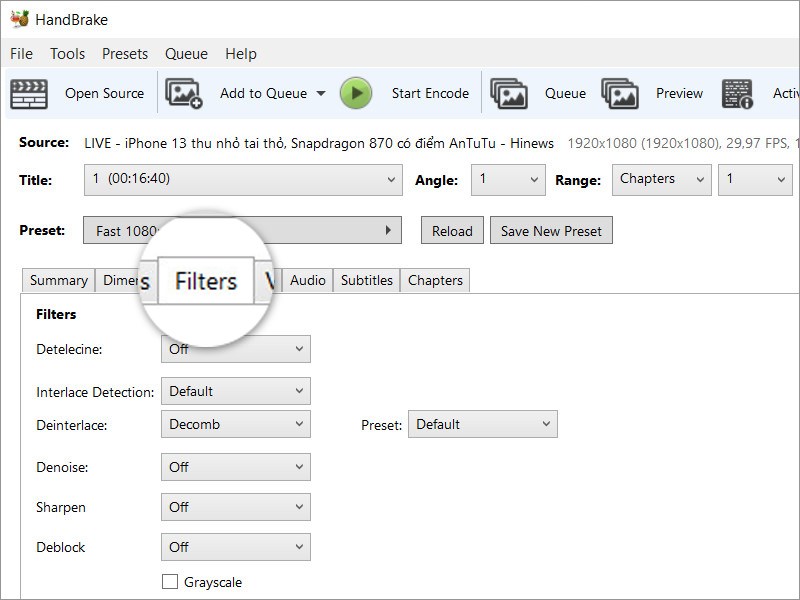
Task: Open the Tools menu
Action: tap(67, 54)
